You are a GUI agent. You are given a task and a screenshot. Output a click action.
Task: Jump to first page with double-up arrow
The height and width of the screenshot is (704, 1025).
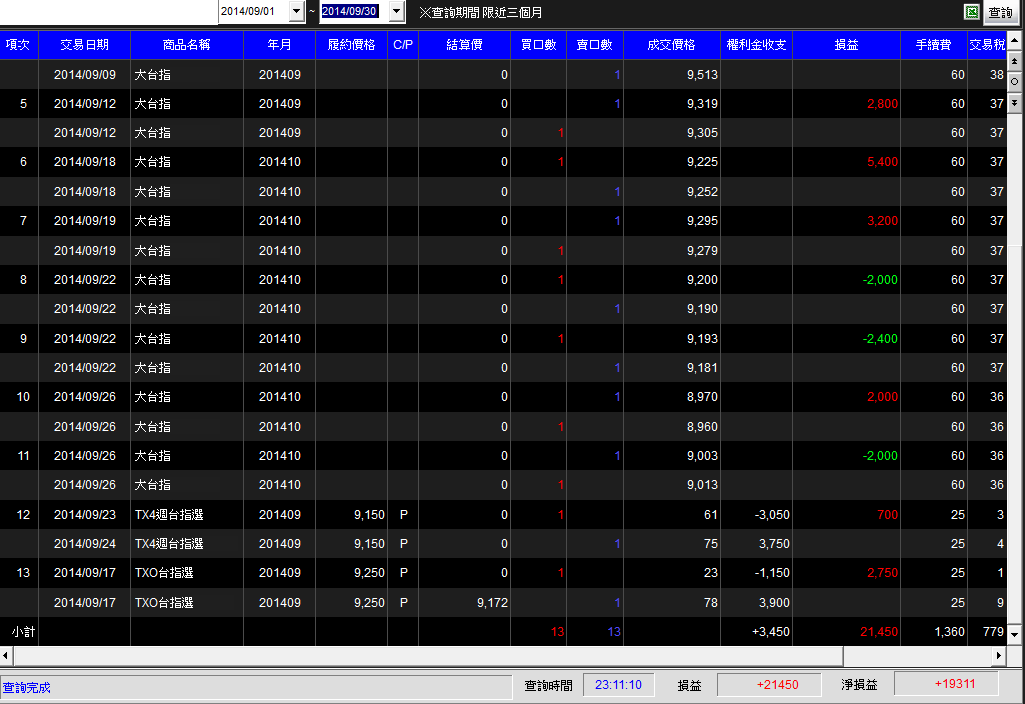click(1015, 61)
